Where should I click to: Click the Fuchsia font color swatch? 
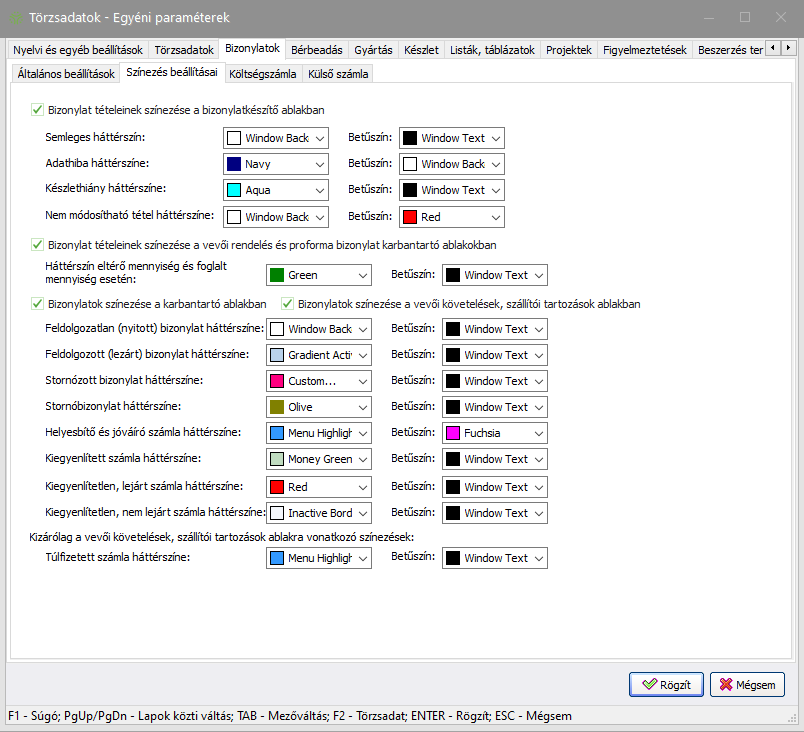[453, 433]
